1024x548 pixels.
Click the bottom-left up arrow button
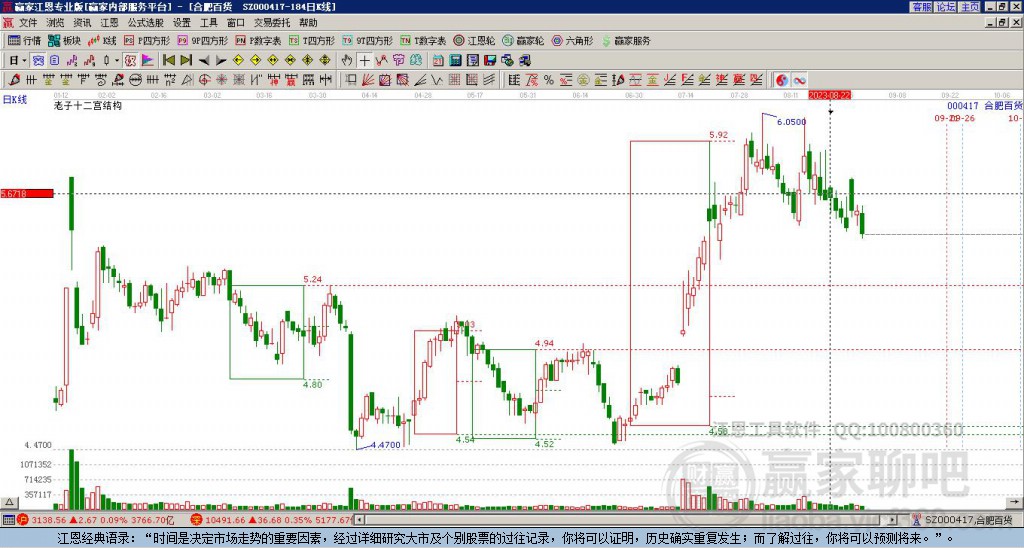tap(8, 502)
